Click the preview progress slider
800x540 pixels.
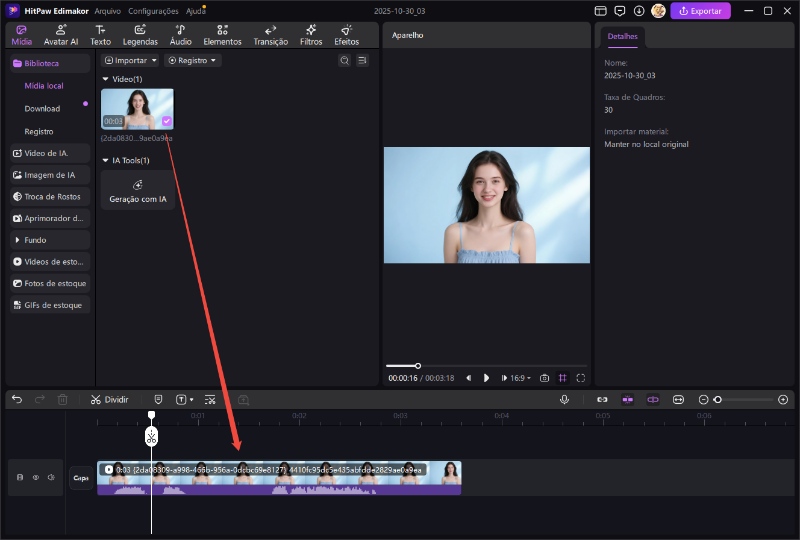coord(487,366)
